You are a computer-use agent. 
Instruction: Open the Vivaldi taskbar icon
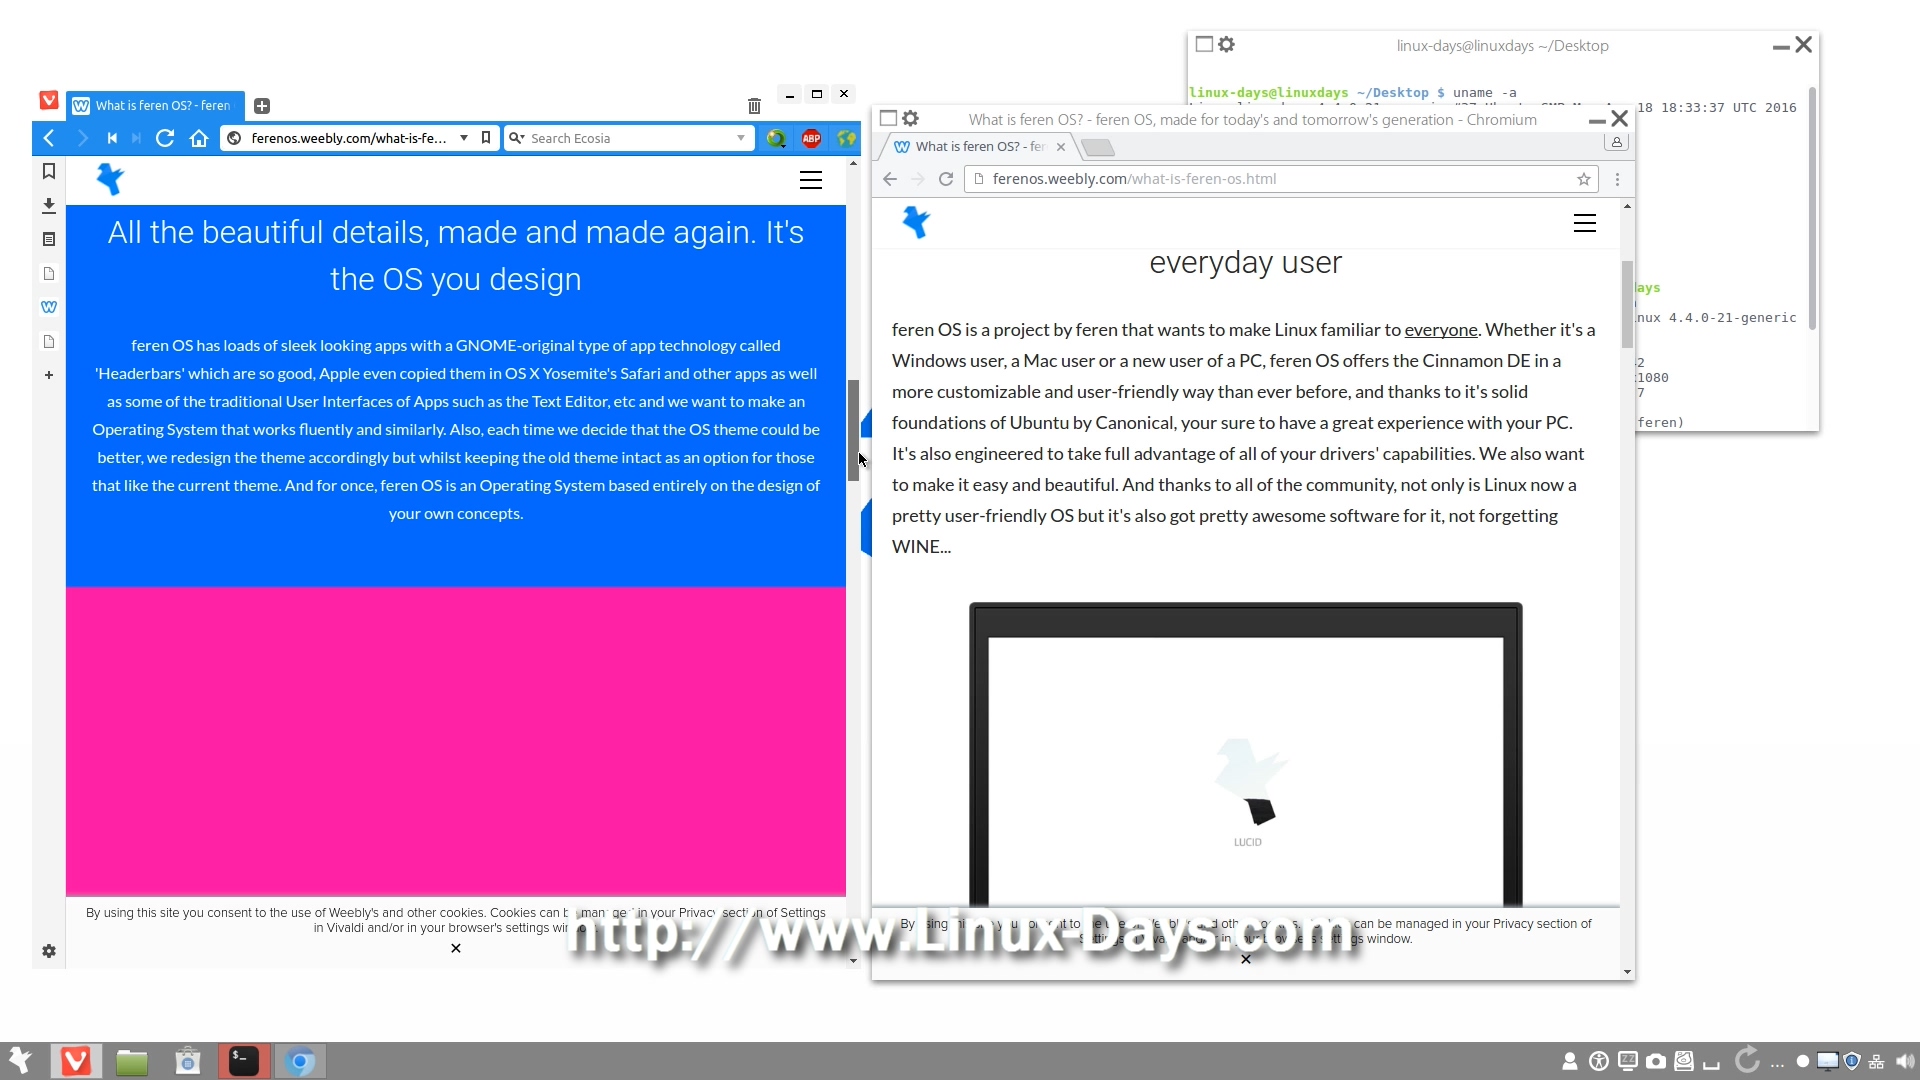coord(76,1061)
